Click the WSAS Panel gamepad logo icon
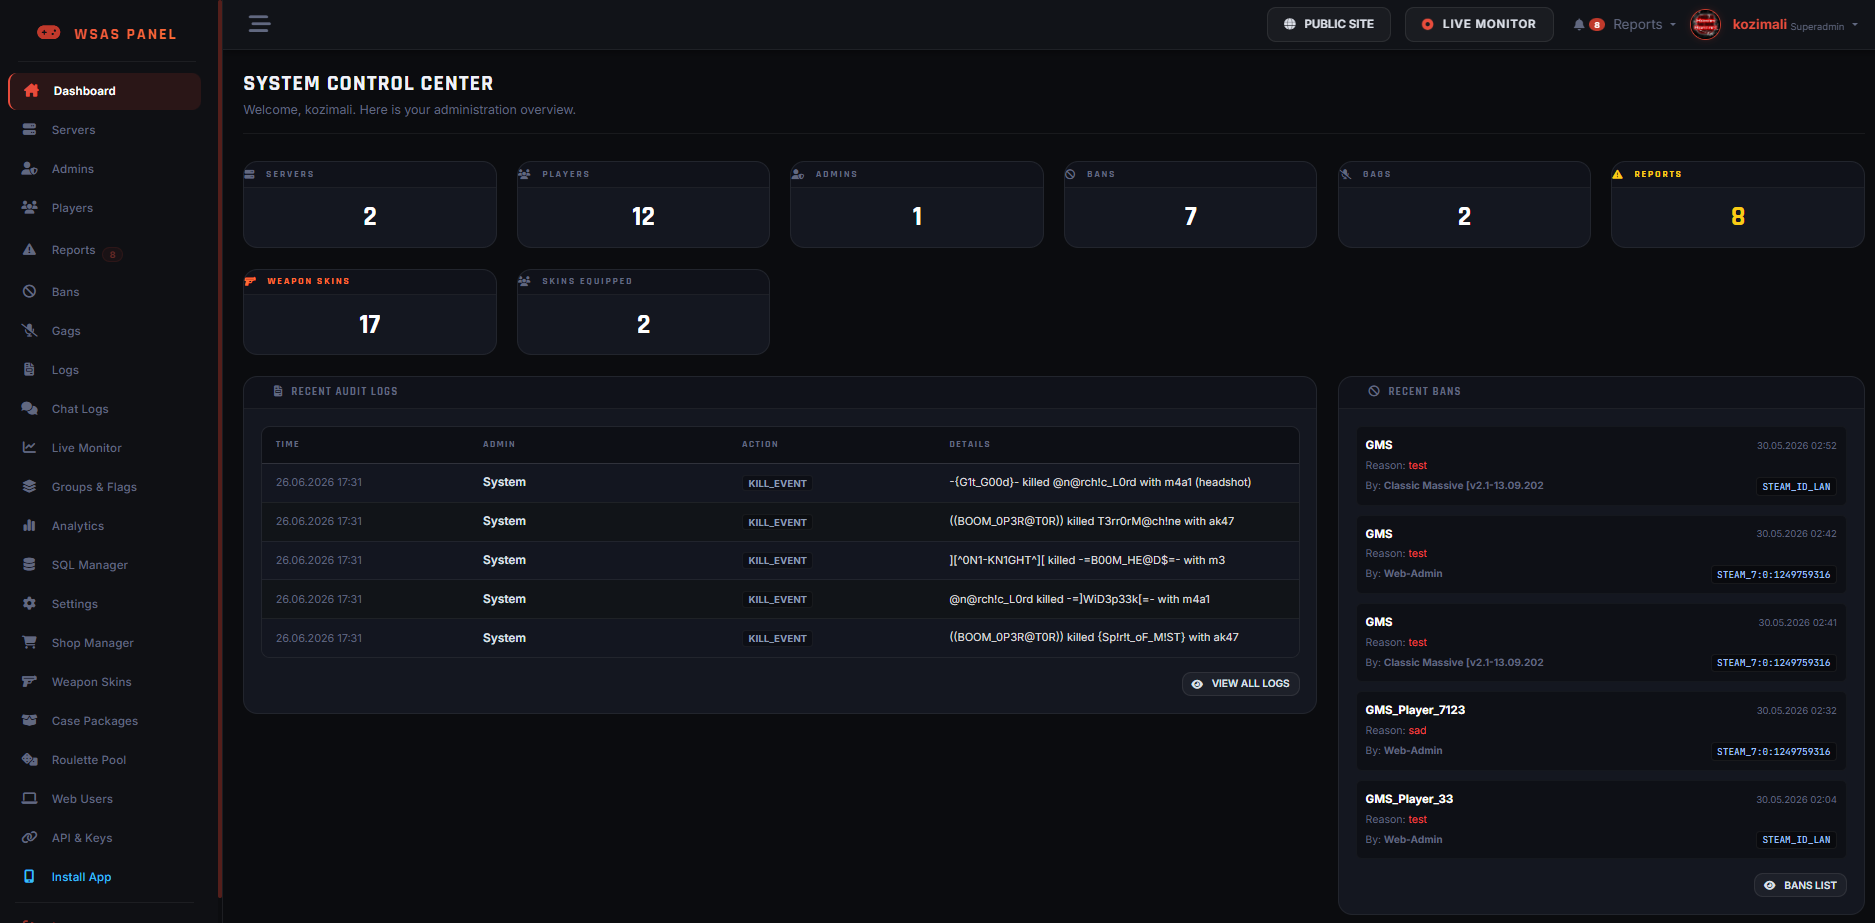This screenshot has height=923, width=1875. click(x=48, y=33)
